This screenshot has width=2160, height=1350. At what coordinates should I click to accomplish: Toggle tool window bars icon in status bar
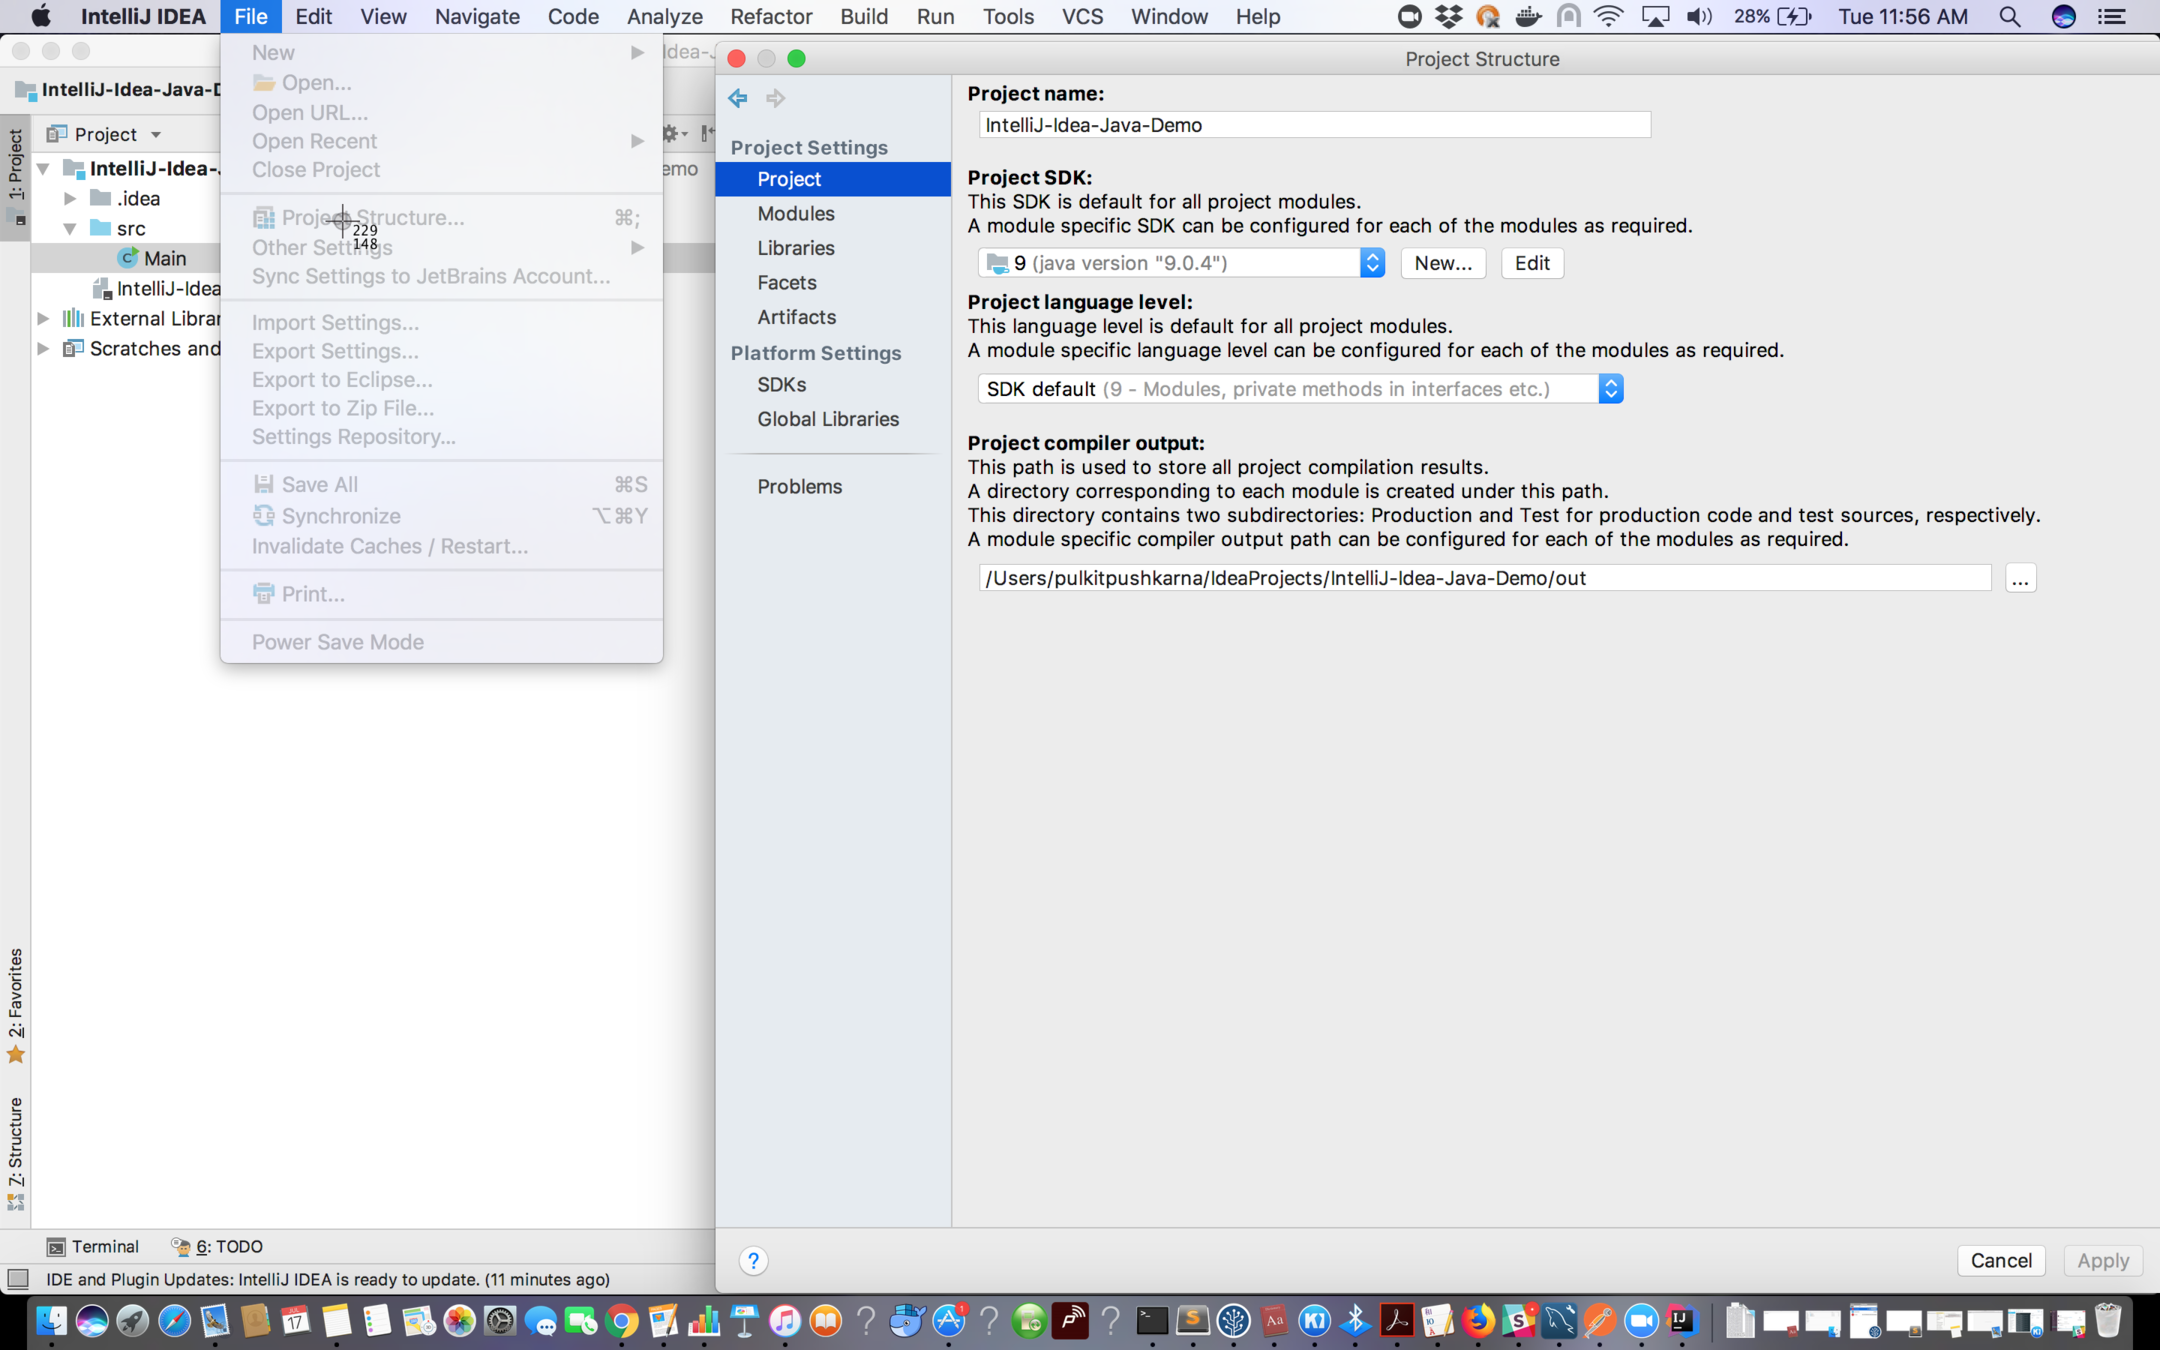click(18, 1279)
